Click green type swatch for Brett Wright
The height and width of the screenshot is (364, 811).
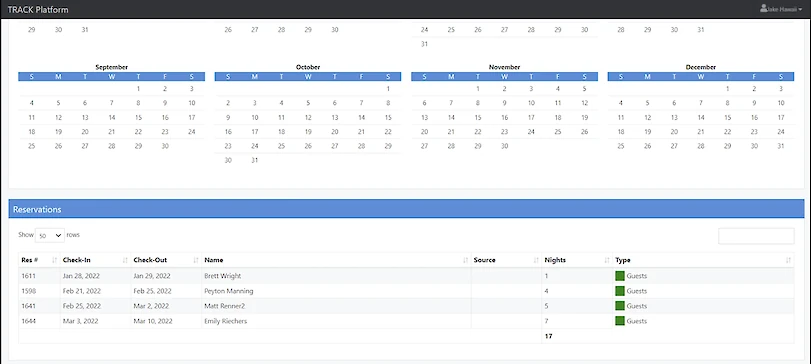pos(620,276)
